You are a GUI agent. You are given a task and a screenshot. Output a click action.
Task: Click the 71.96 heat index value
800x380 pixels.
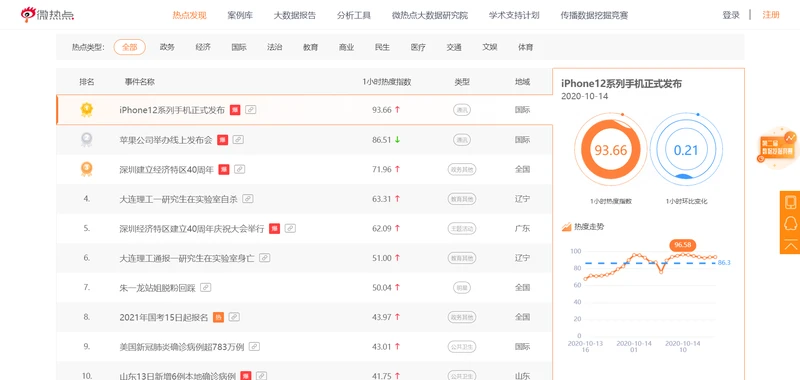coord(382,169)
